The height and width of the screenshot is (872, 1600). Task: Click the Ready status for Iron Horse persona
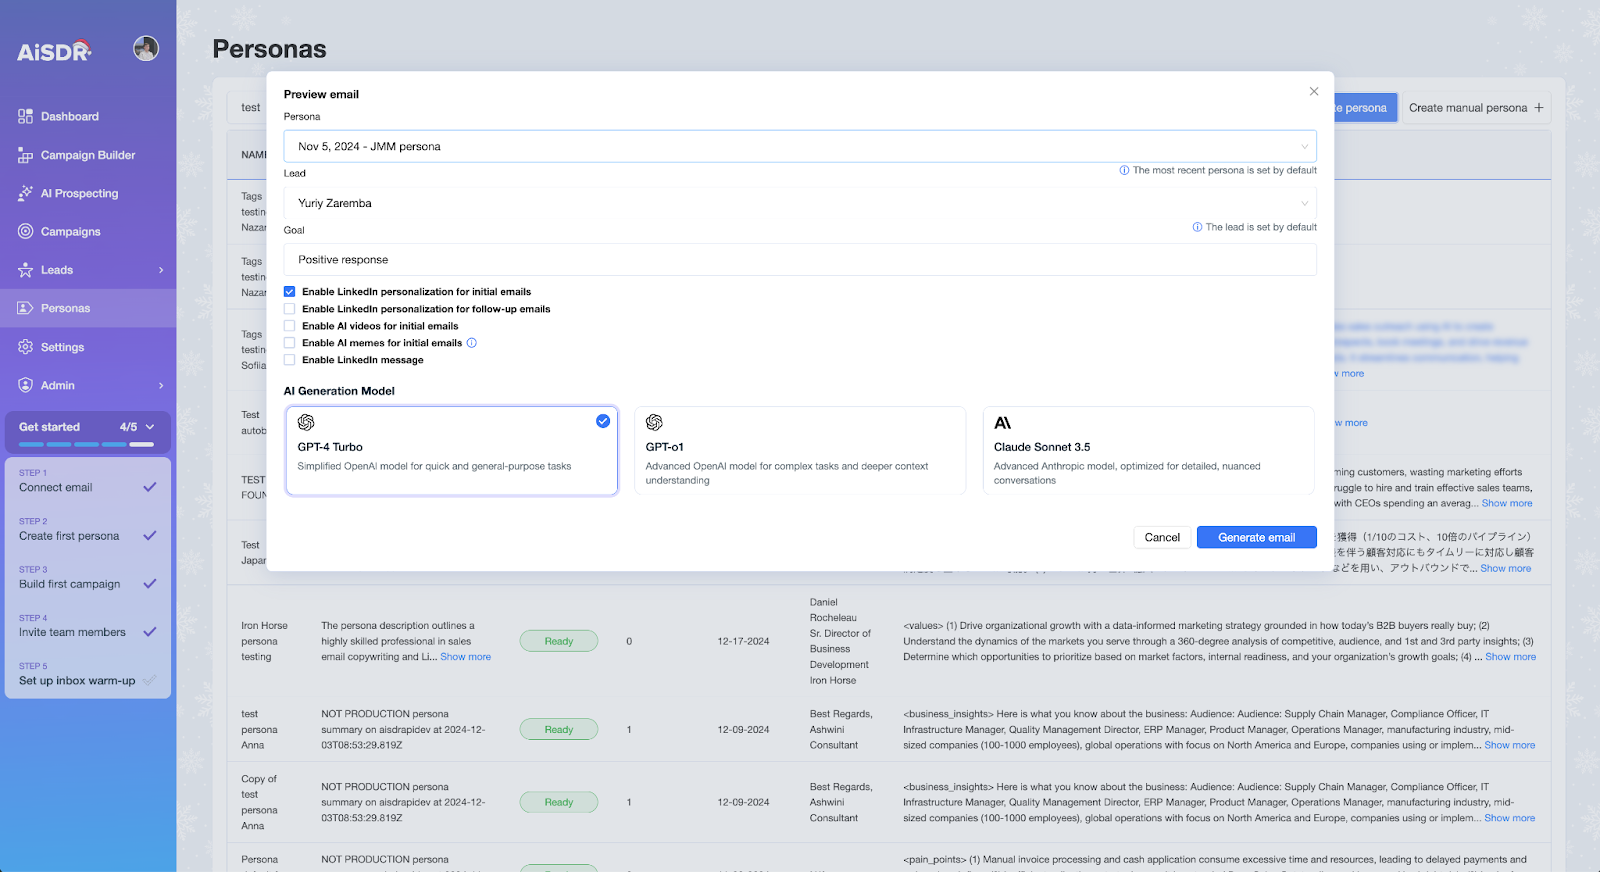(x=559, y=641)
